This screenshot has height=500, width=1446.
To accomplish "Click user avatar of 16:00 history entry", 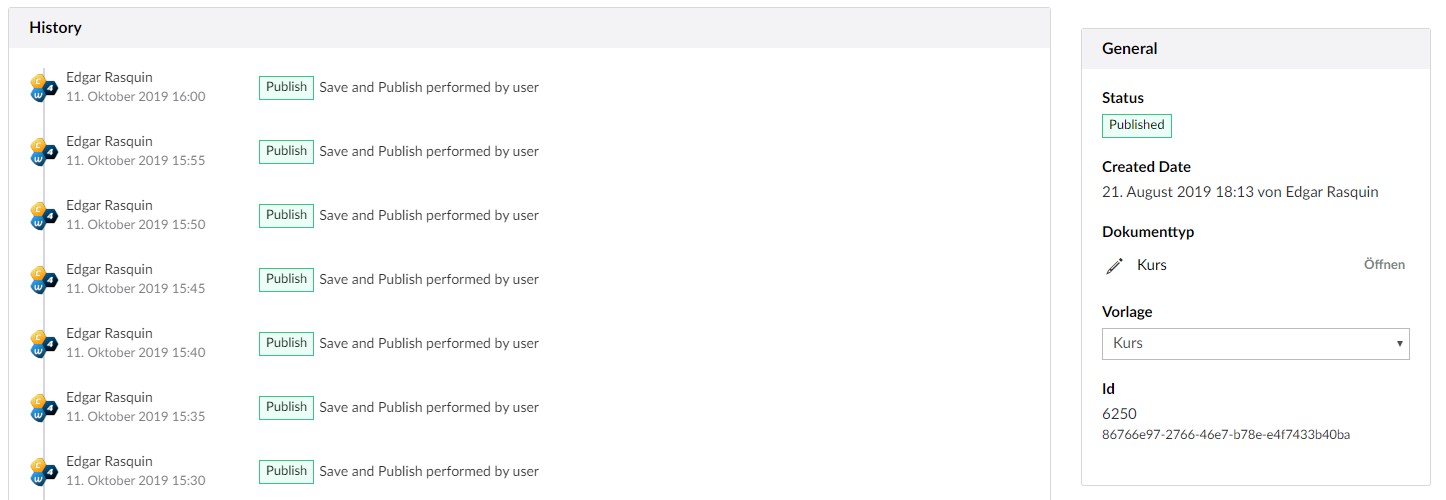I will tap(44, 87).
